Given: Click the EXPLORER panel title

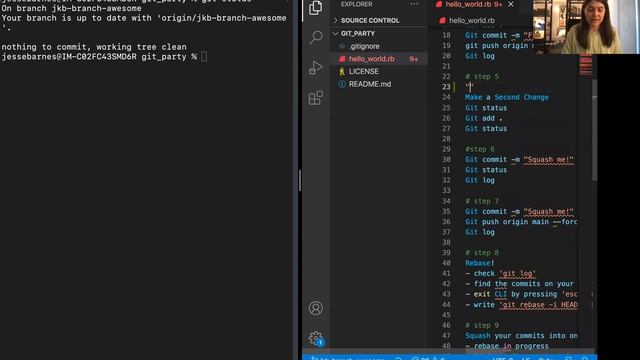Looking at the screenshot, I should click(x=357, y=4).
